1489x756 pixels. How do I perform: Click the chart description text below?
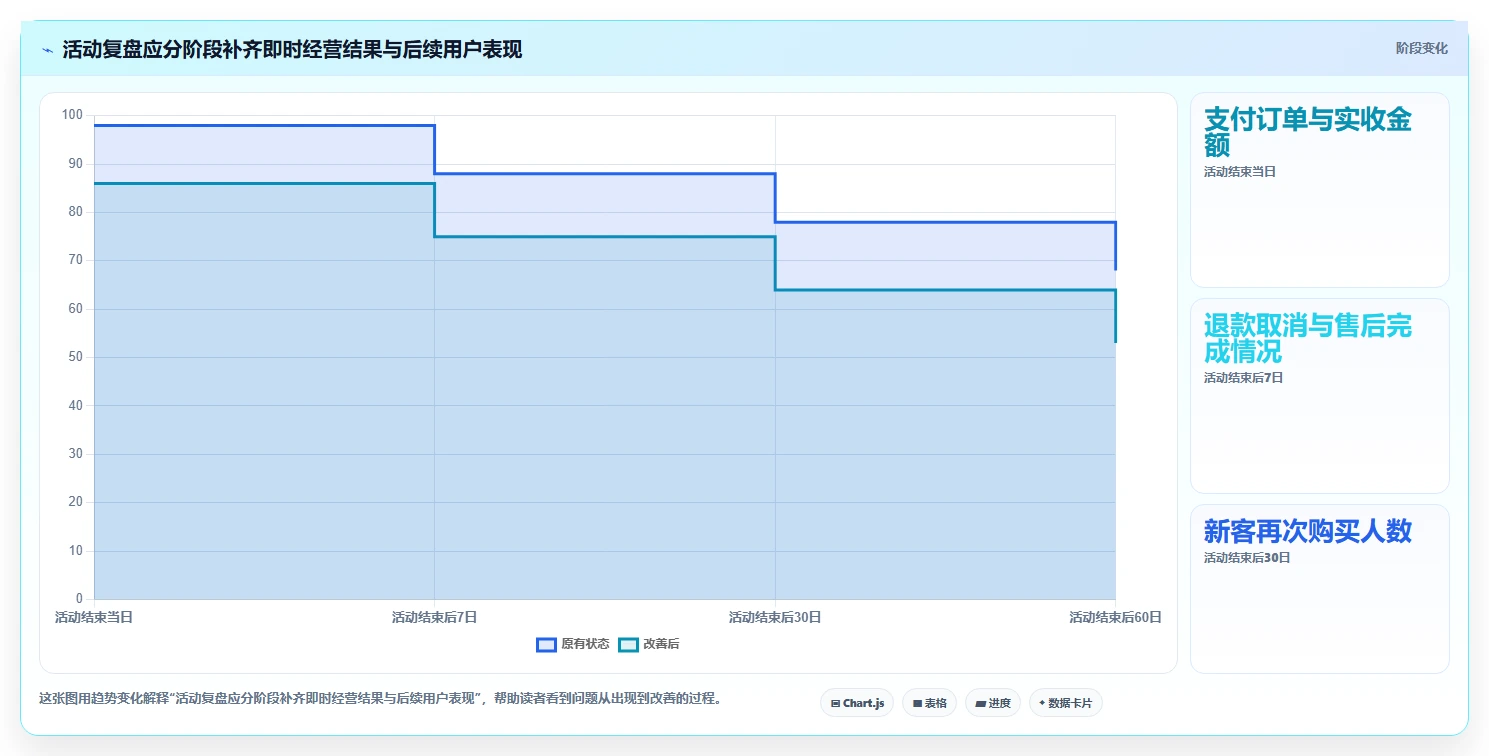pos(380,698)
